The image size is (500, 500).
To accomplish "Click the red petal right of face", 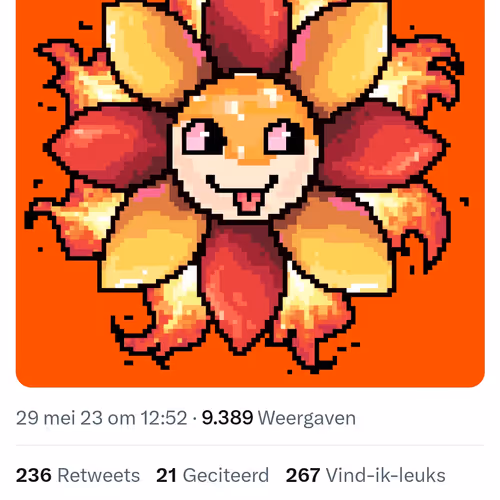I will click(383, 145).
